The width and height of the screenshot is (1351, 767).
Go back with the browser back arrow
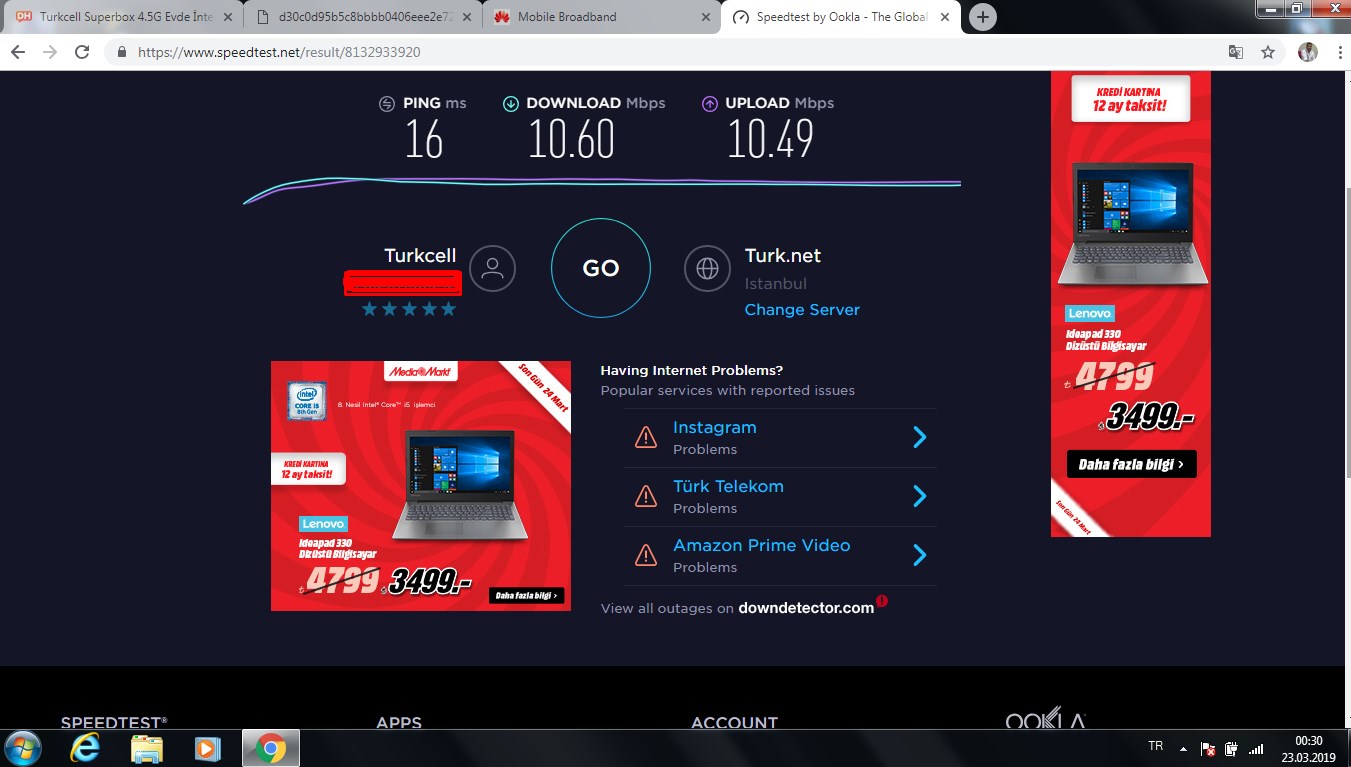pos(18,52)
